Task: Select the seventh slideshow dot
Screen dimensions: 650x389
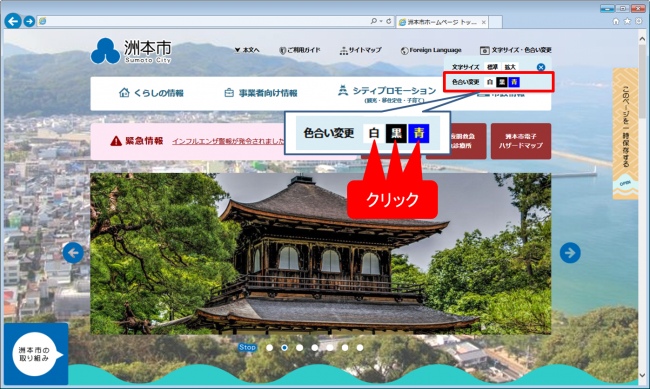Action: pyautogui.click(x=360, y=348)
